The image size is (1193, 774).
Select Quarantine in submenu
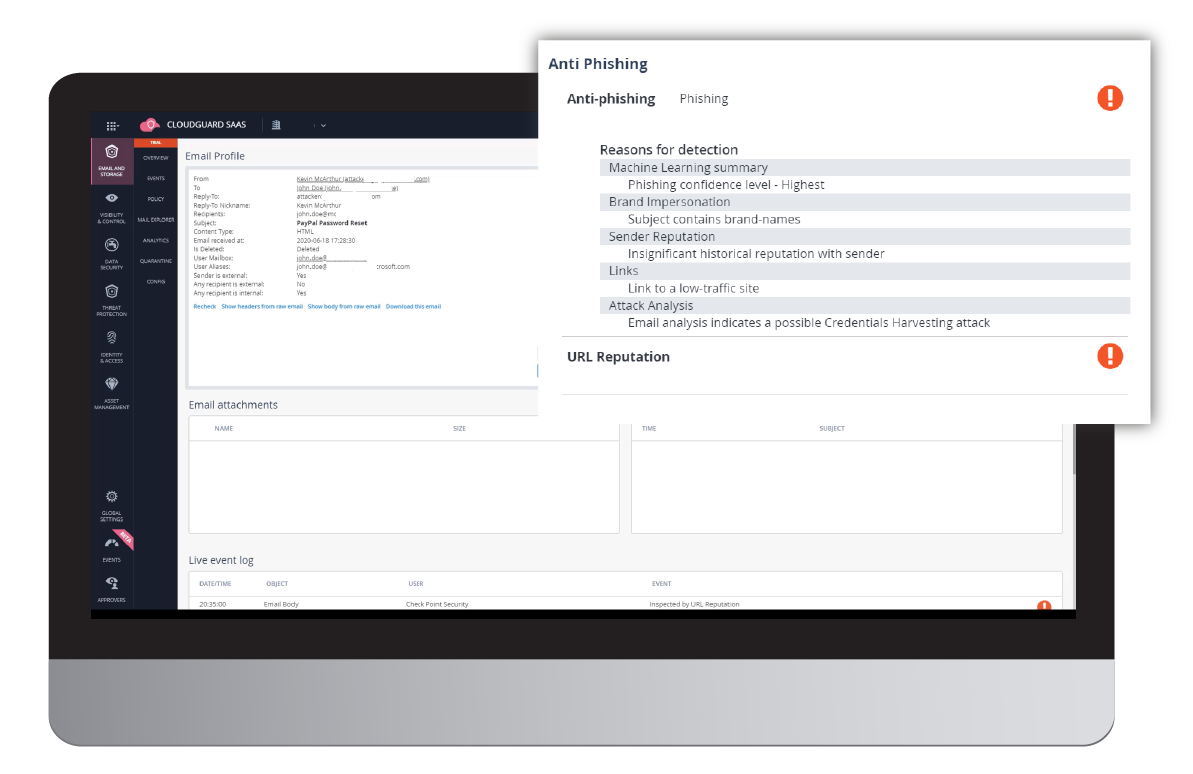click(x=156, y=261)
